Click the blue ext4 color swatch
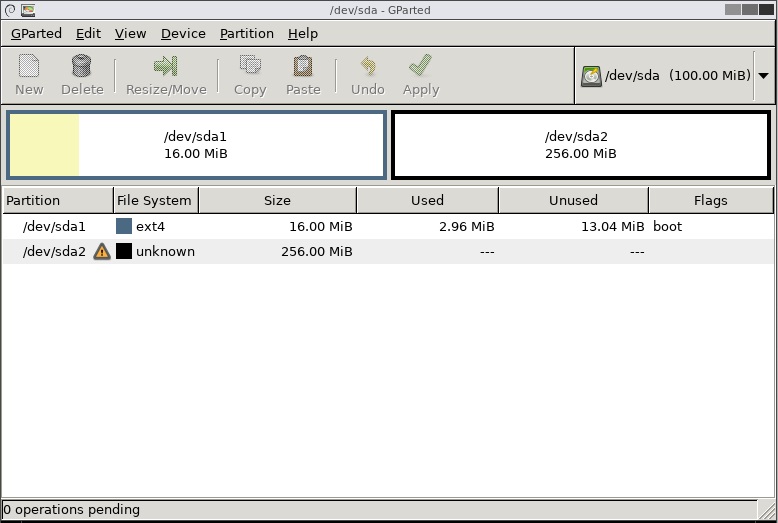This screenshot has height=523, width=778. click(124, 226)
